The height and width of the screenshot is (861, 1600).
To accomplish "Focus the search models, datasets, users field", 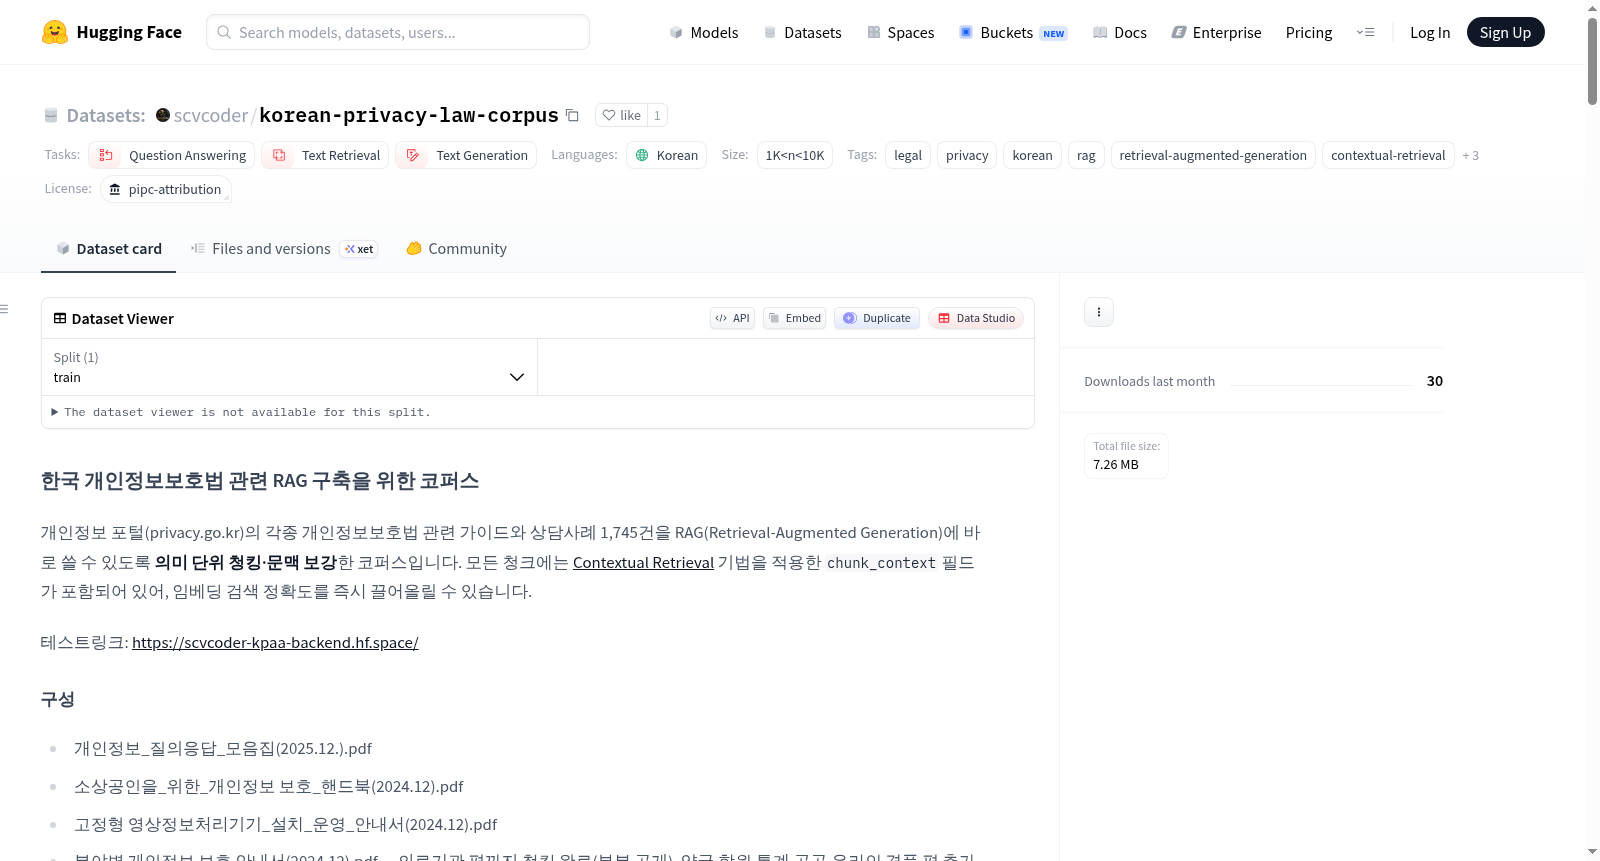I will click(398, 32).
